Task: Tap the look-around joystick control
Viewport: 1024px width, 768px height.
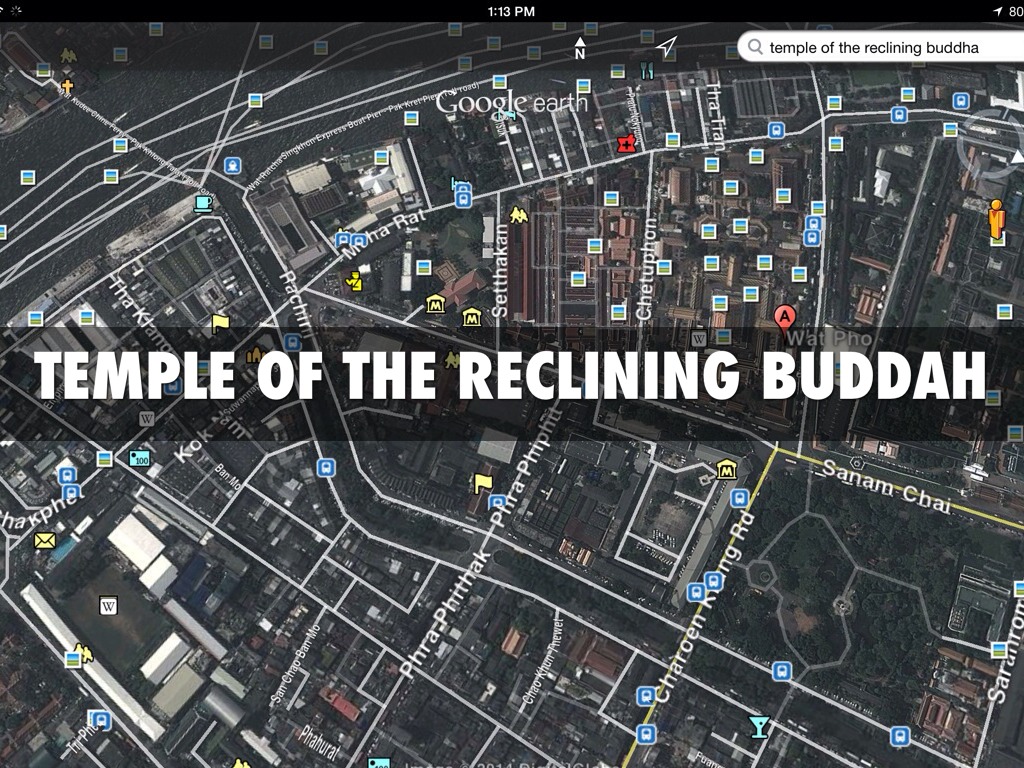Action: pyautogui.click(x=988, y=148)
